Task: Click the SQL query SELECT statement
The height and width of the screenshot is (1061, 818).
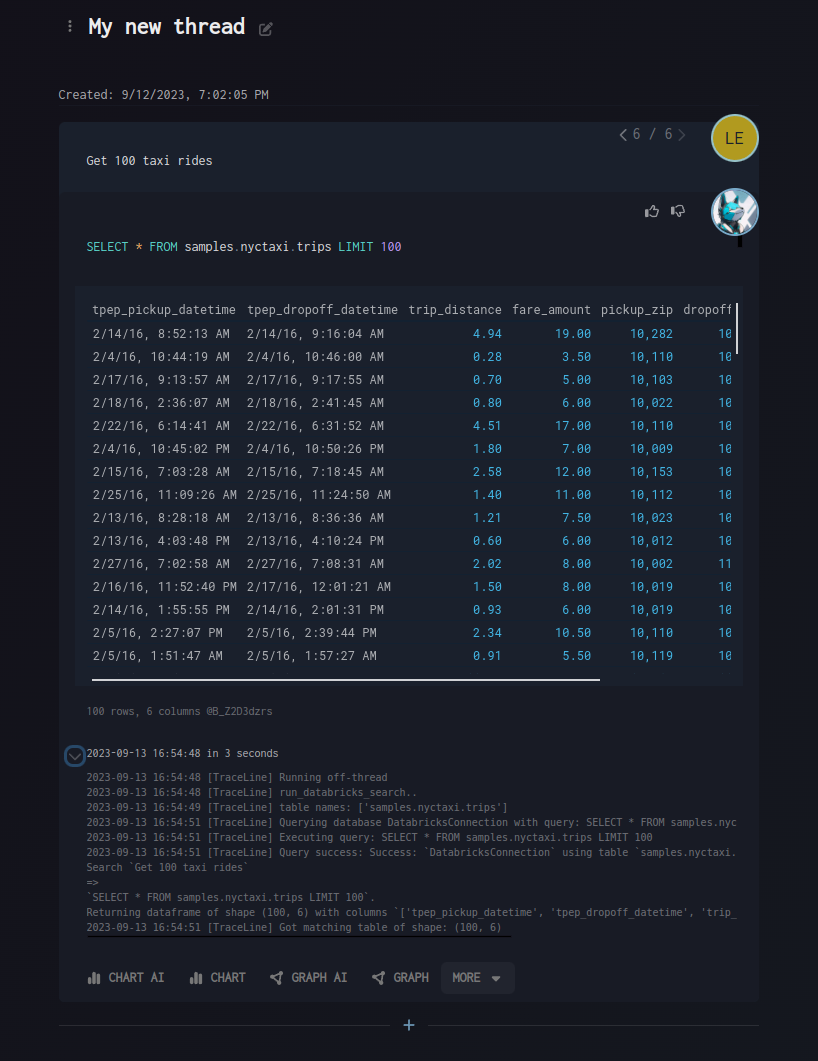Action: coord(244,246)
